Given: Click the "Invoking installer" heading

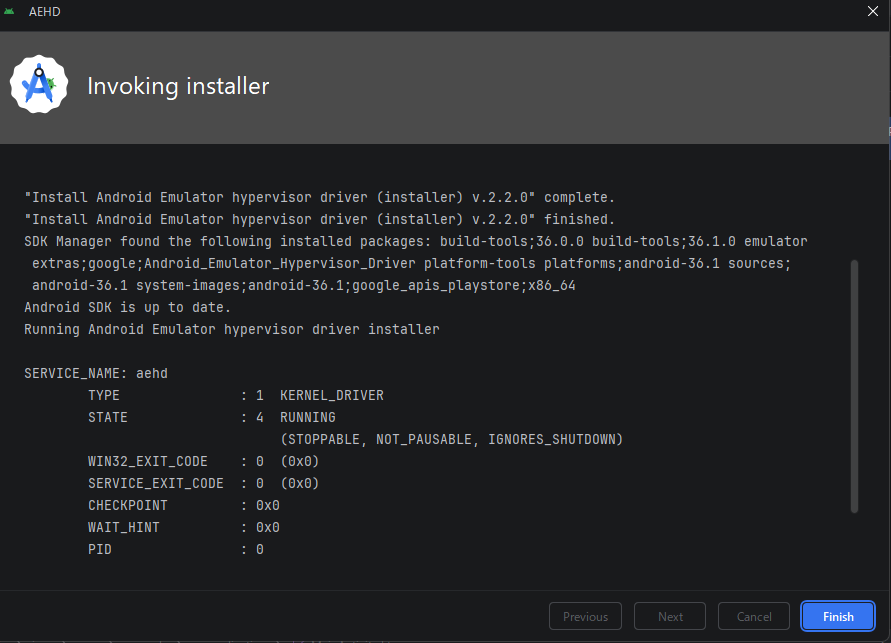Looking at the screenshot, I should click(178, 87).
